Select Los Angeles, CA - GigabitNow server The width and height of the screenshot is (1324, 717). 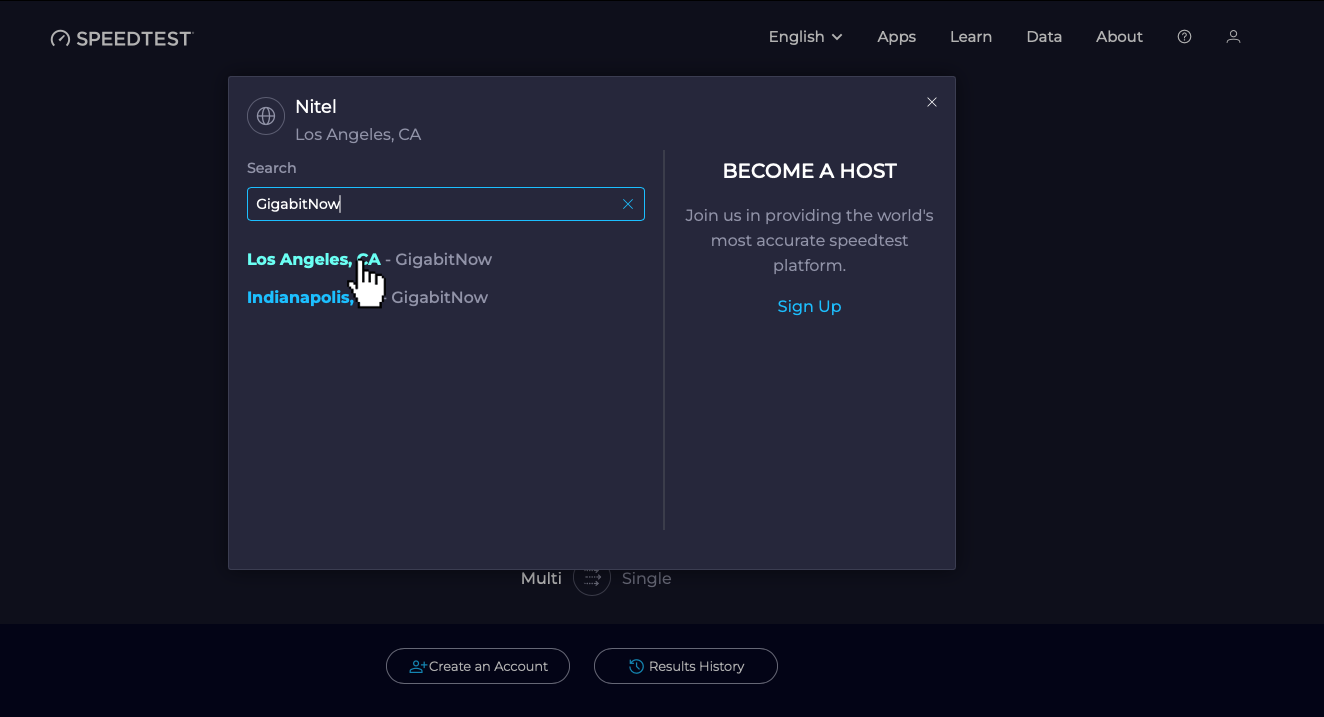point(369,259)
